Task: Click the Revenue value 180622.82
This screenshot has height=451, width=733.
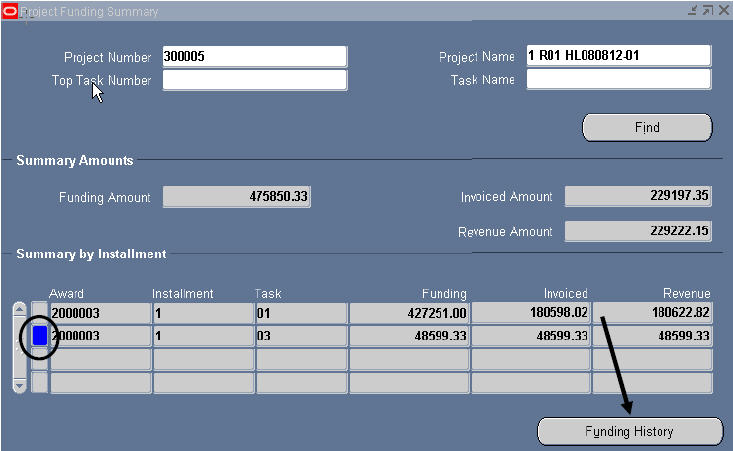Action: 653,312
